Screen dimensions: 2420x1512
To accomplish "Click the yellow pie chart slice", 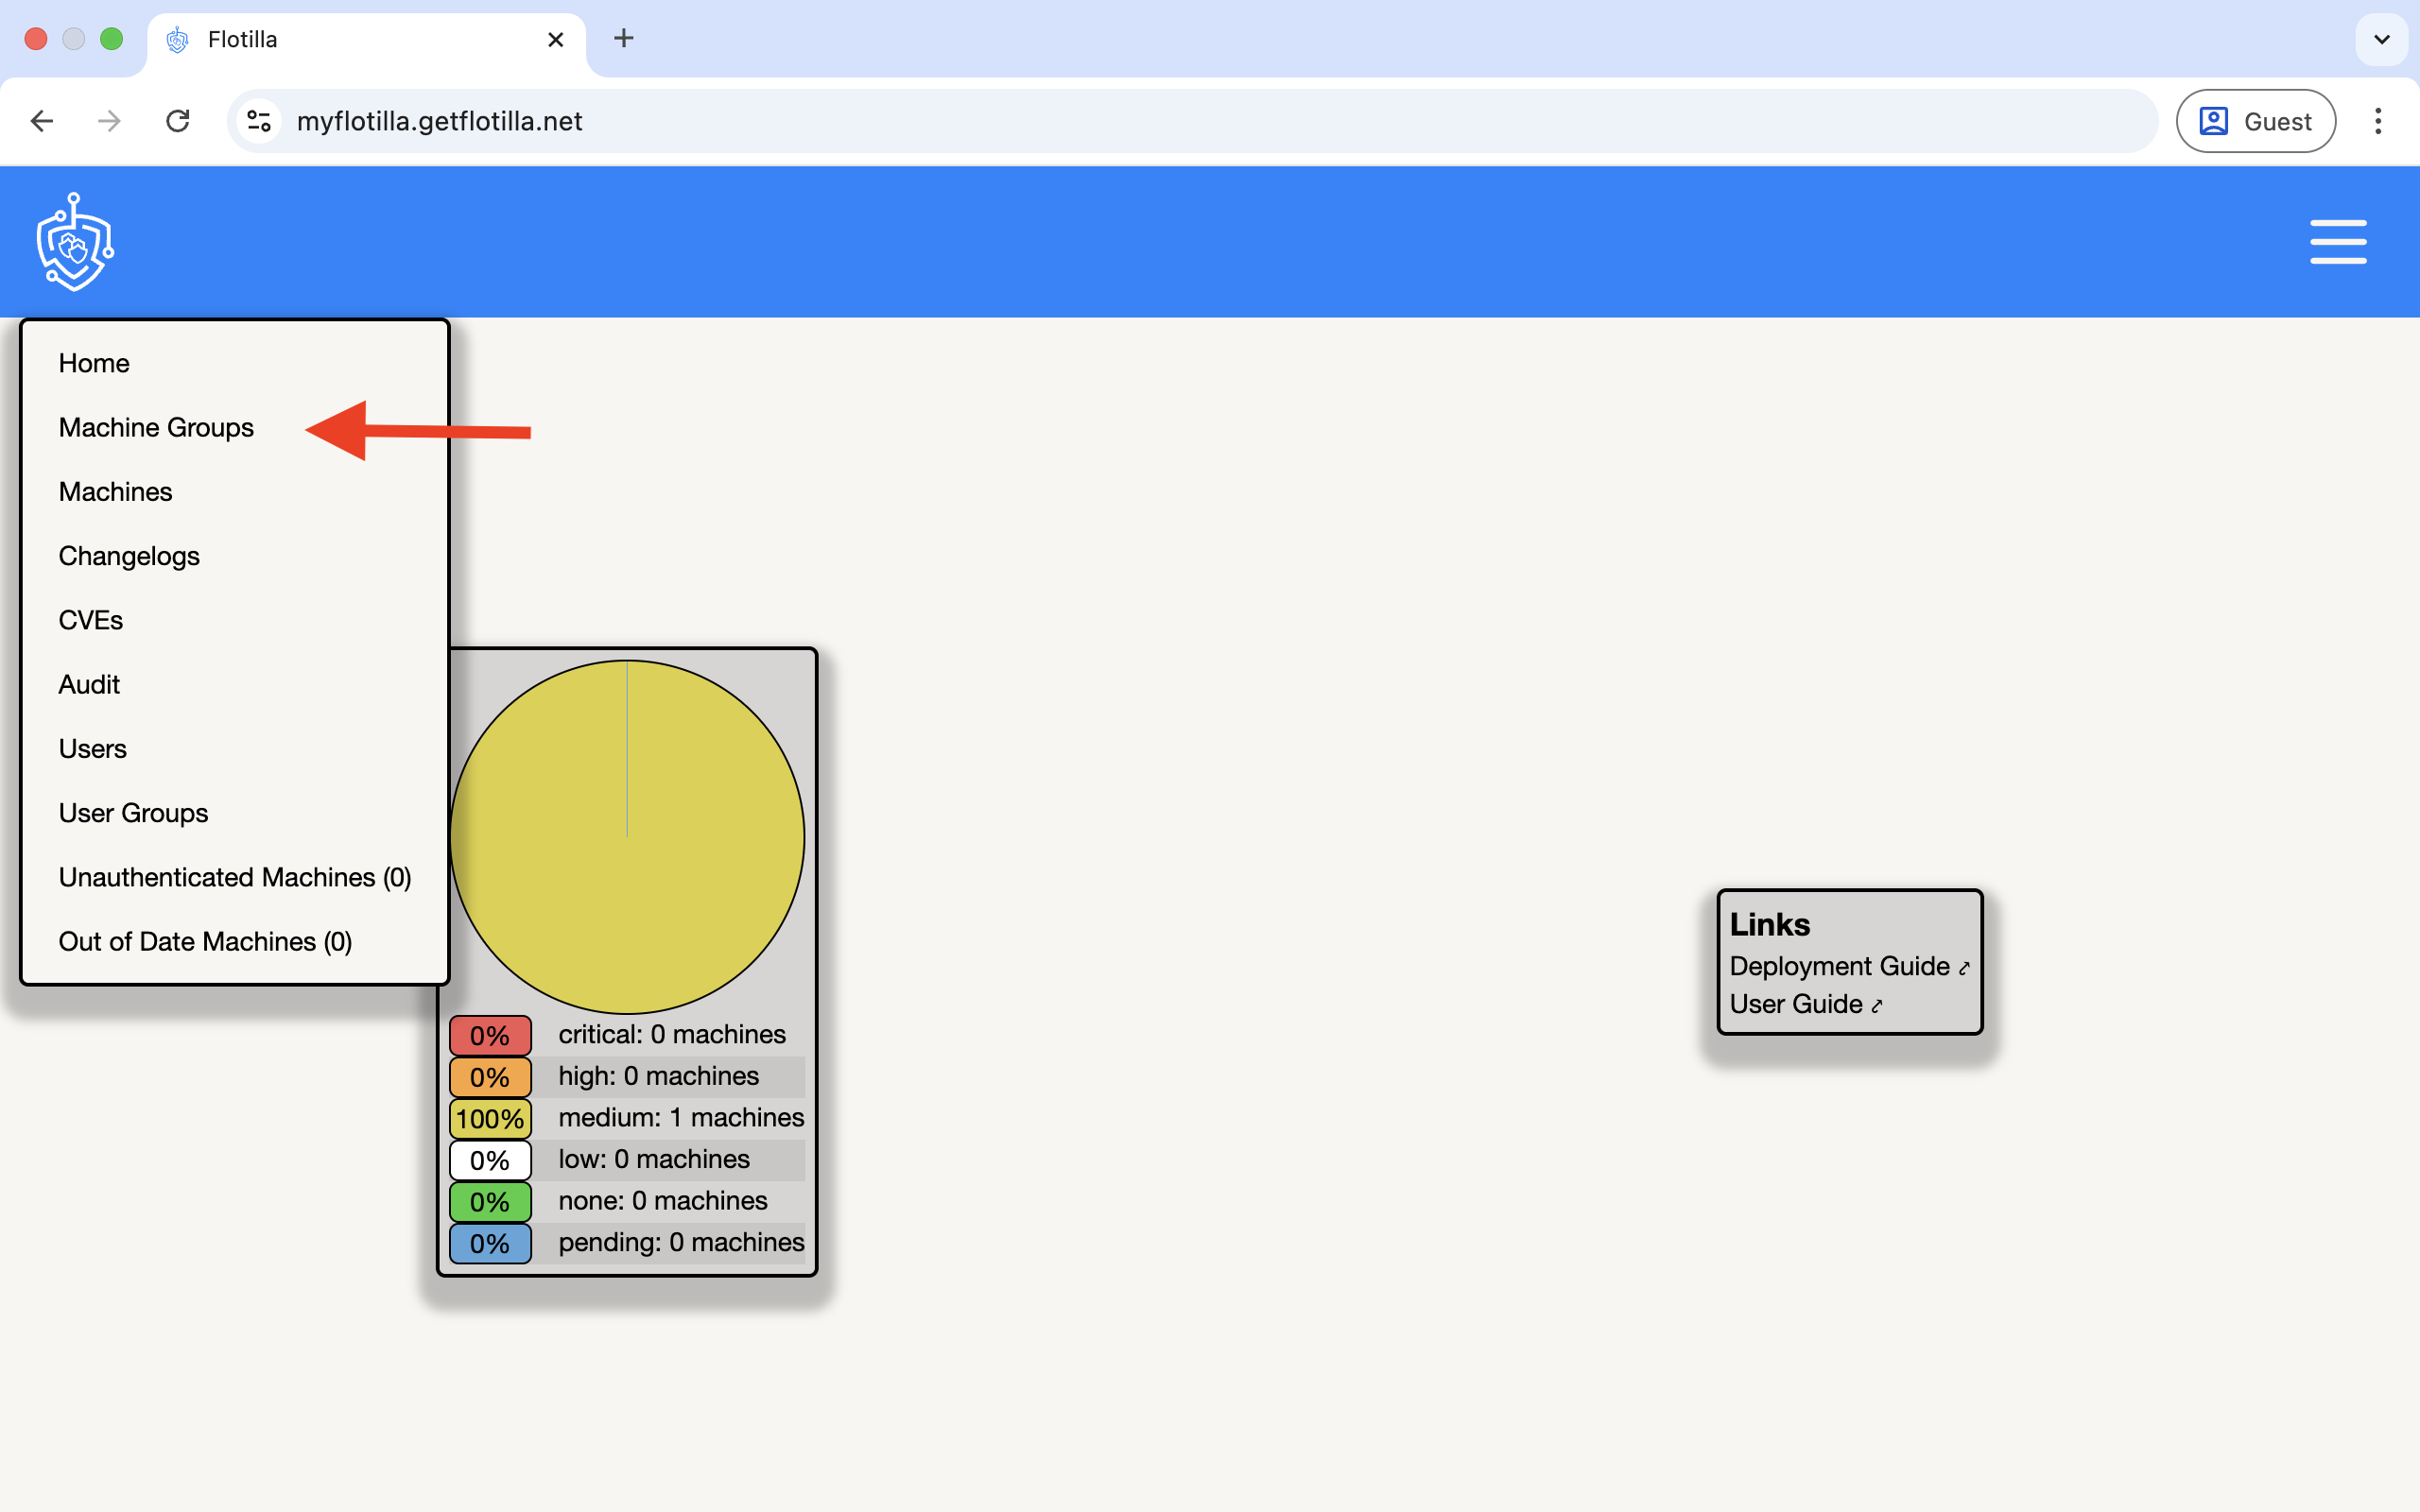I will [628, 840].
